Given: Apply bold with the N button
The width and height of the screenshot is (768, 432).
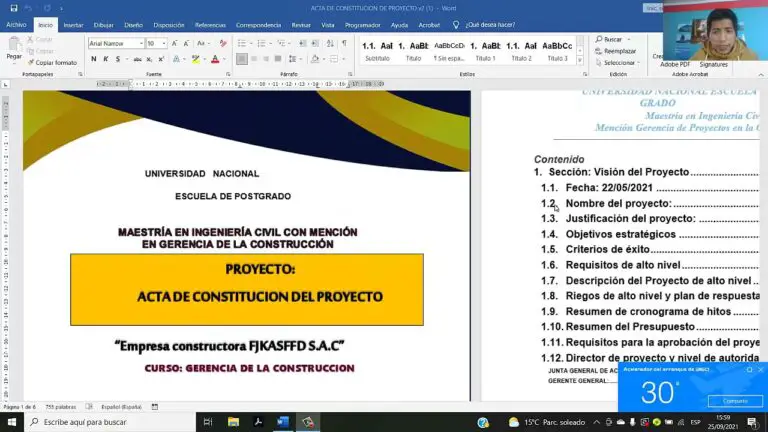Looking at the screenshot, I should [93, 59].
